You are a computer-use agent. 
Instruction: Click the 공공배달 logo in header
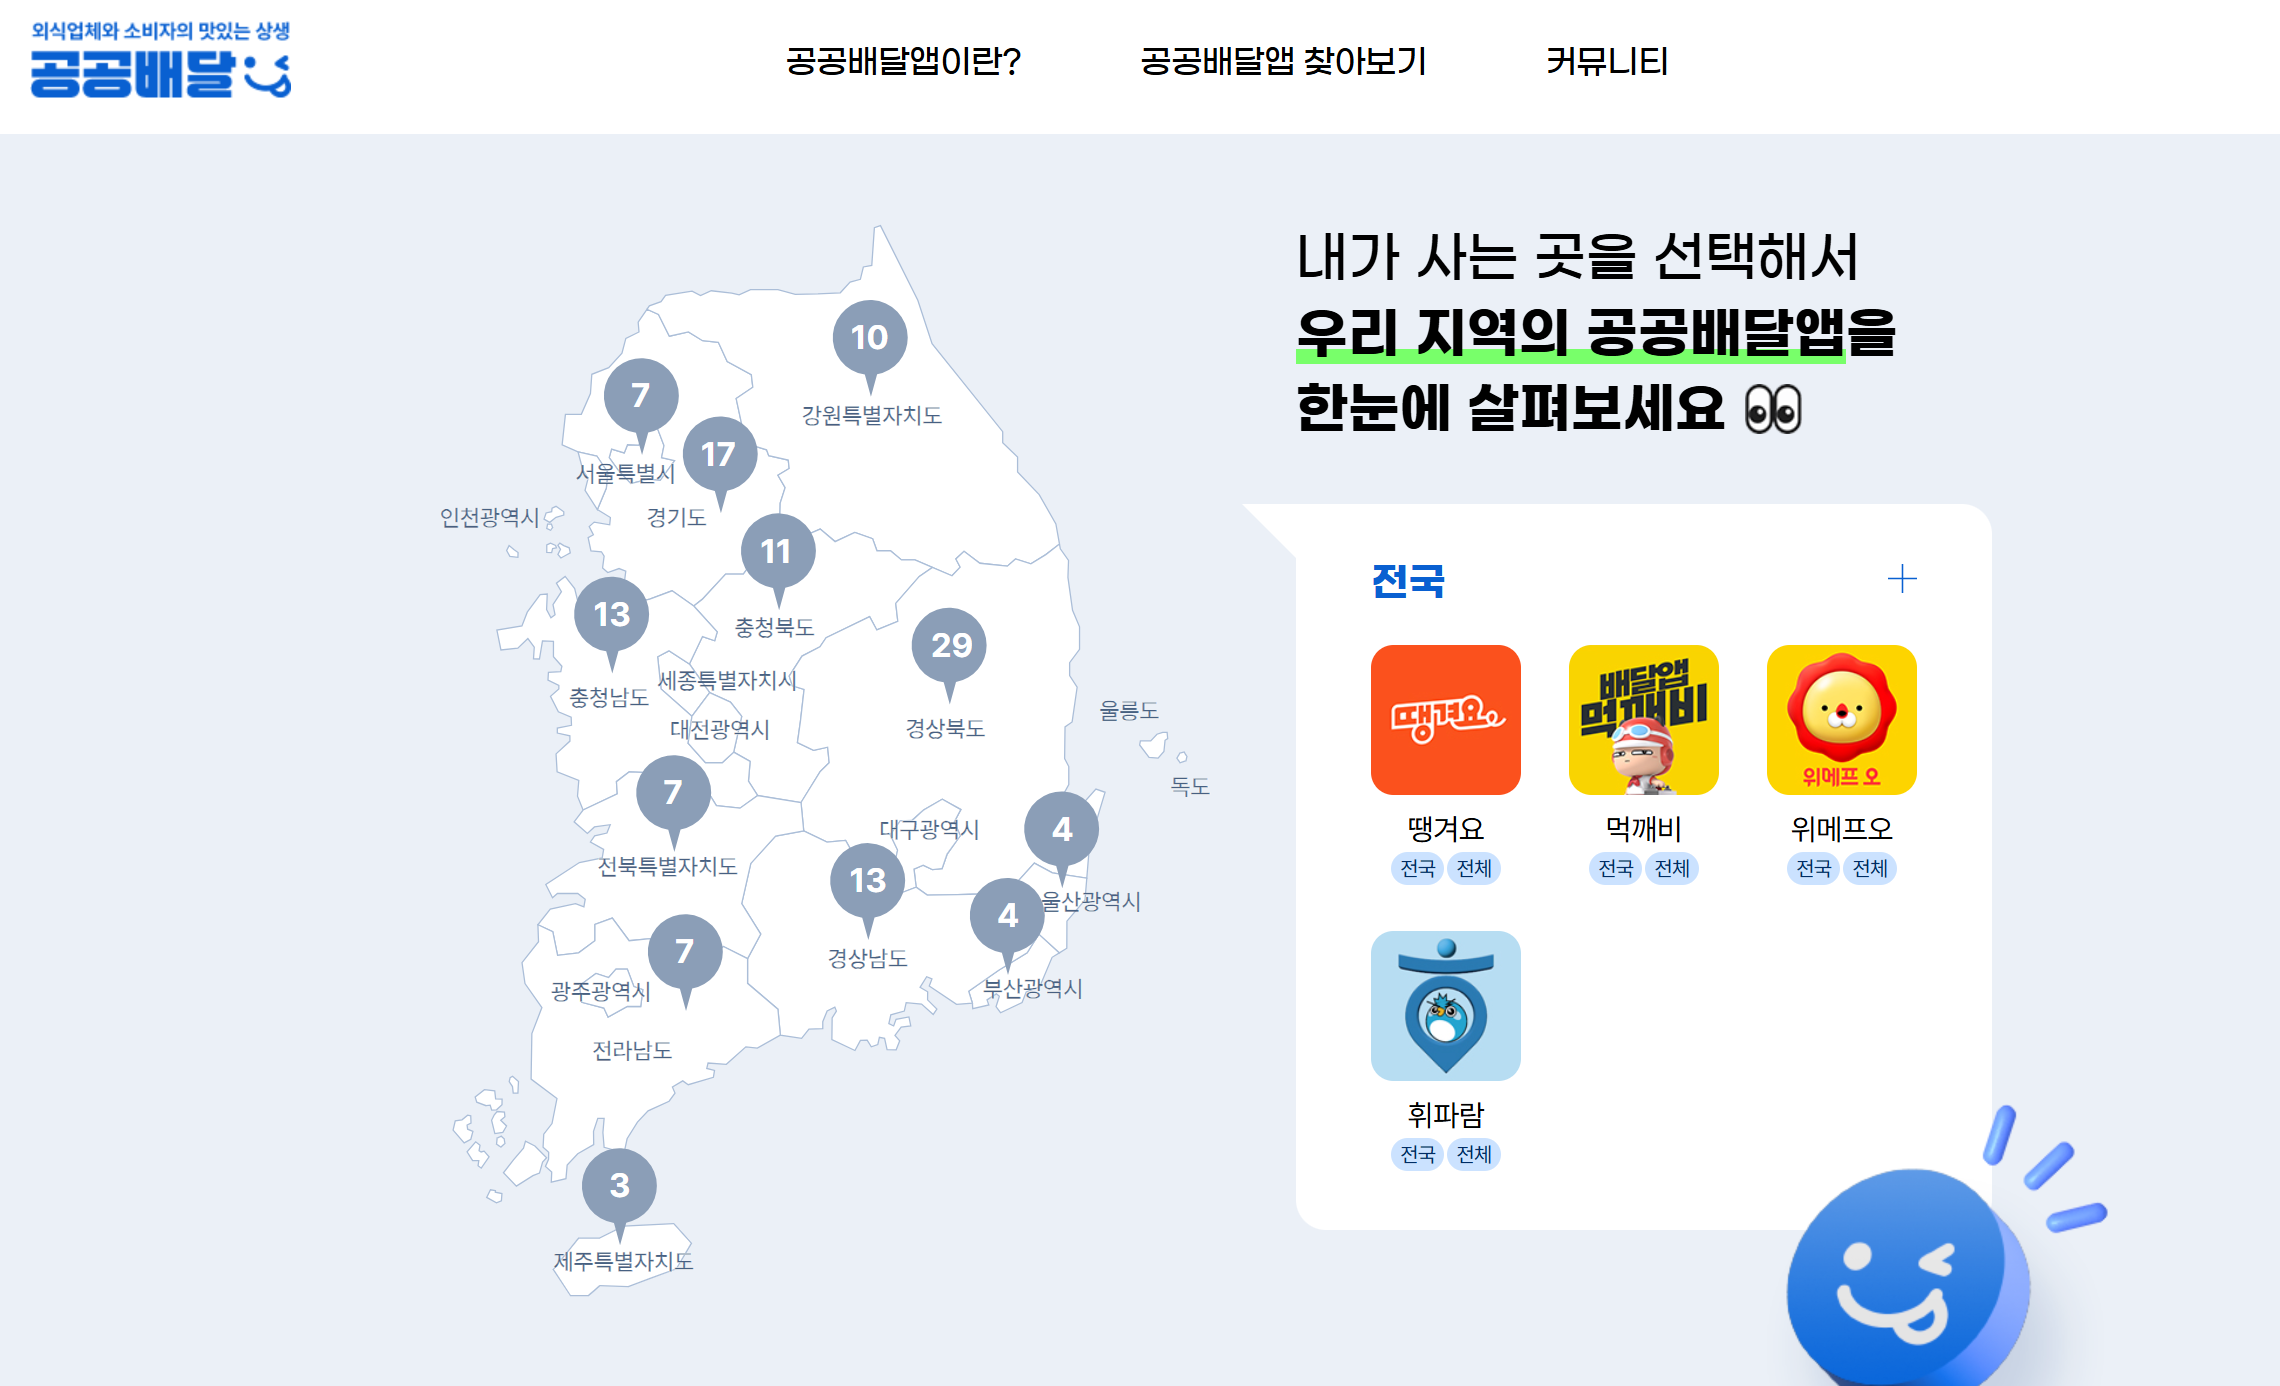coord(160,61)
